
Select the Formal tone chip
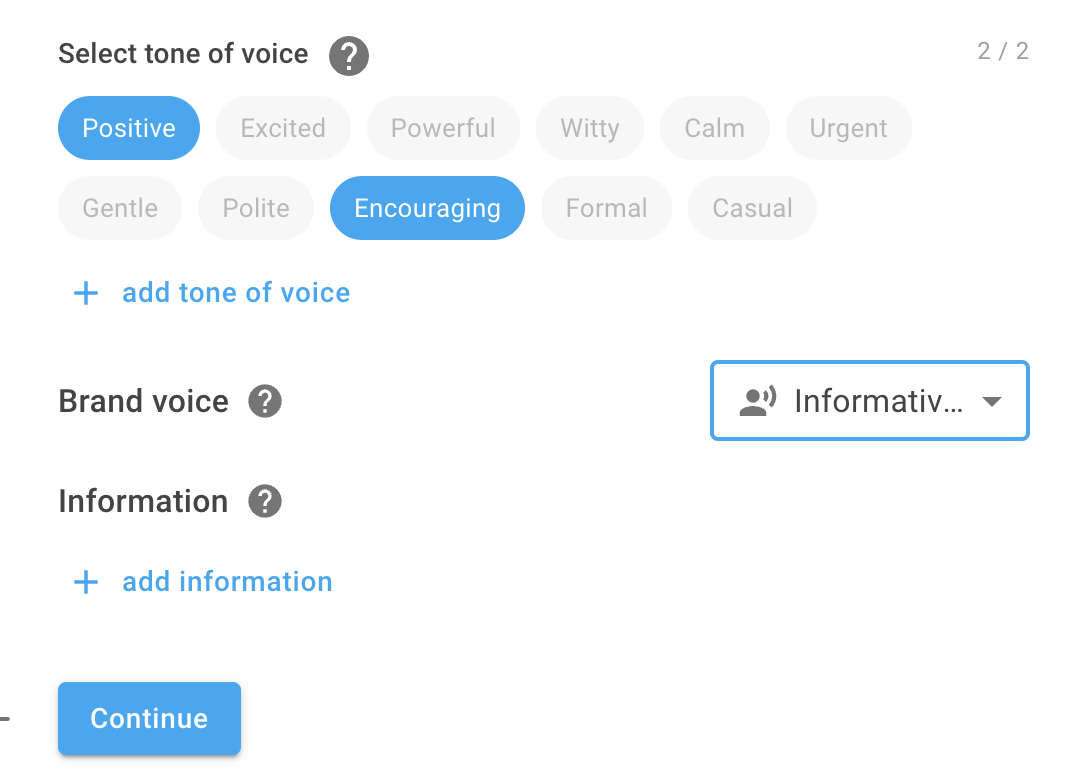(x=606, y=208)
